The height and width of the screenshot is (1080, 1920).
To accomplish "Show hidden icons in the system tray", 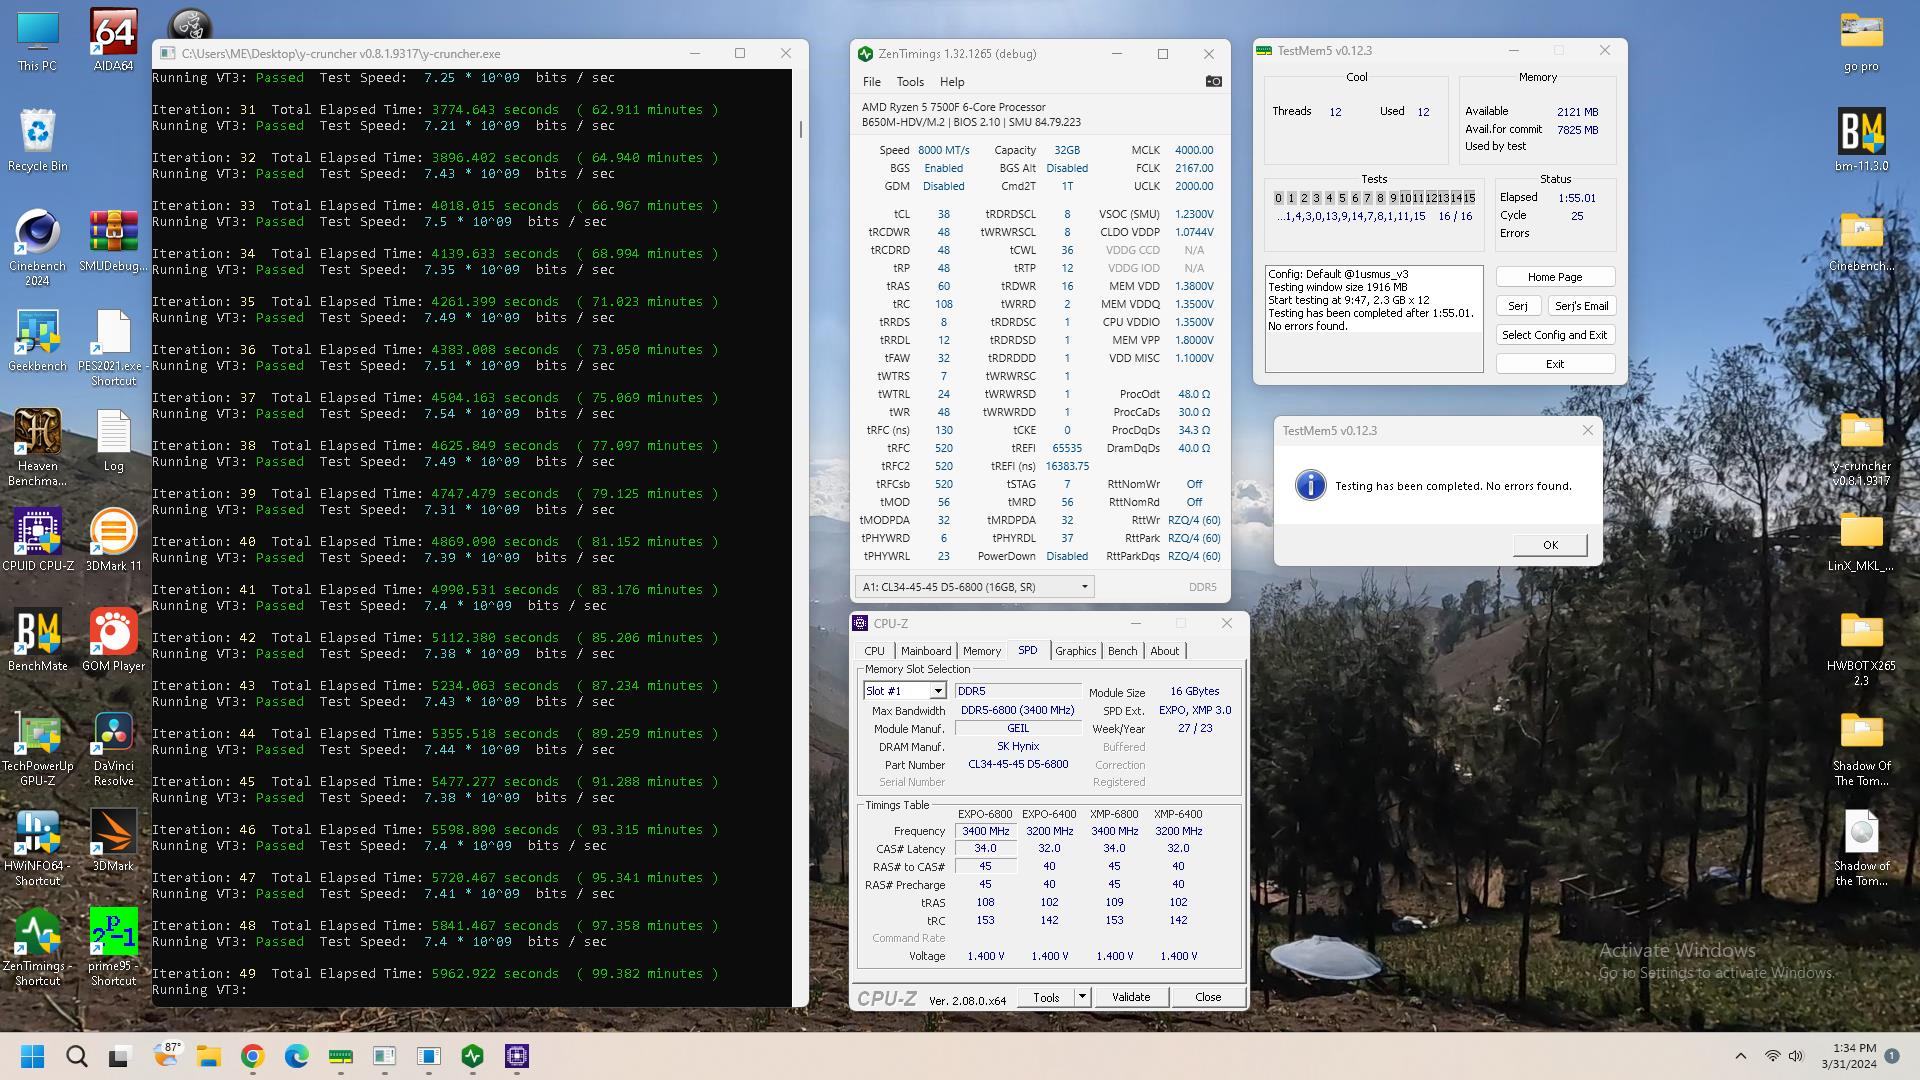I will coord(1740,1056).
